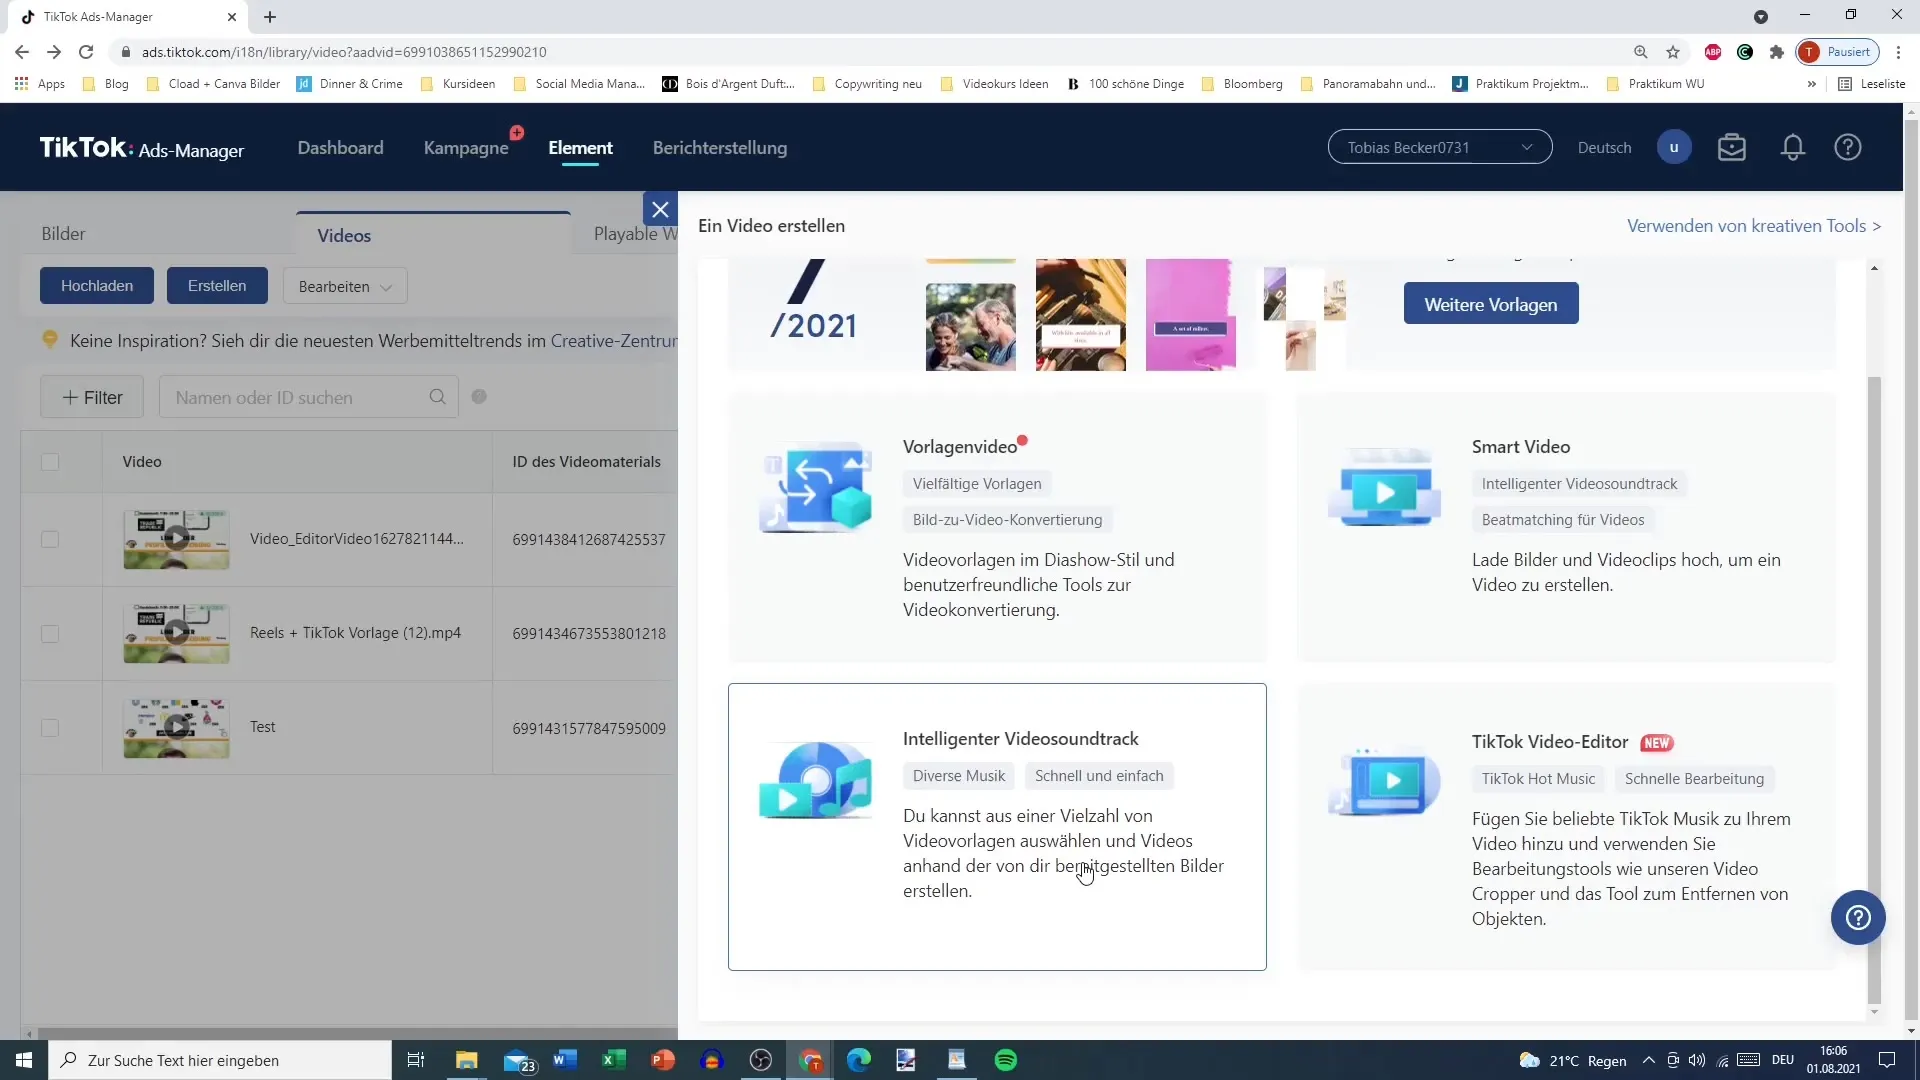Image resolution: width=1920 pixels, height=1080 pixels.
Task: Show hidden system tray icons
Action: tap(1649, 1060)
